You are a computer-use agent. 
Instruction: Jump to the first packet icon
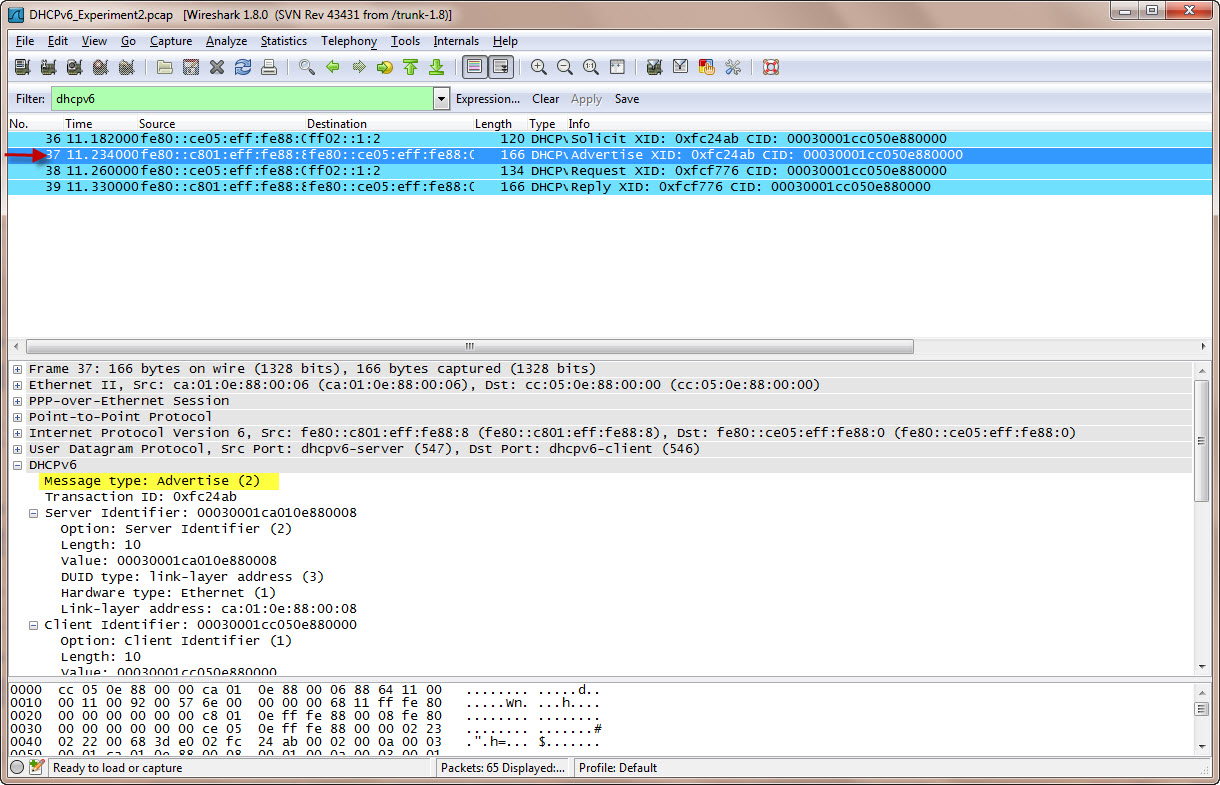[410, 68]
